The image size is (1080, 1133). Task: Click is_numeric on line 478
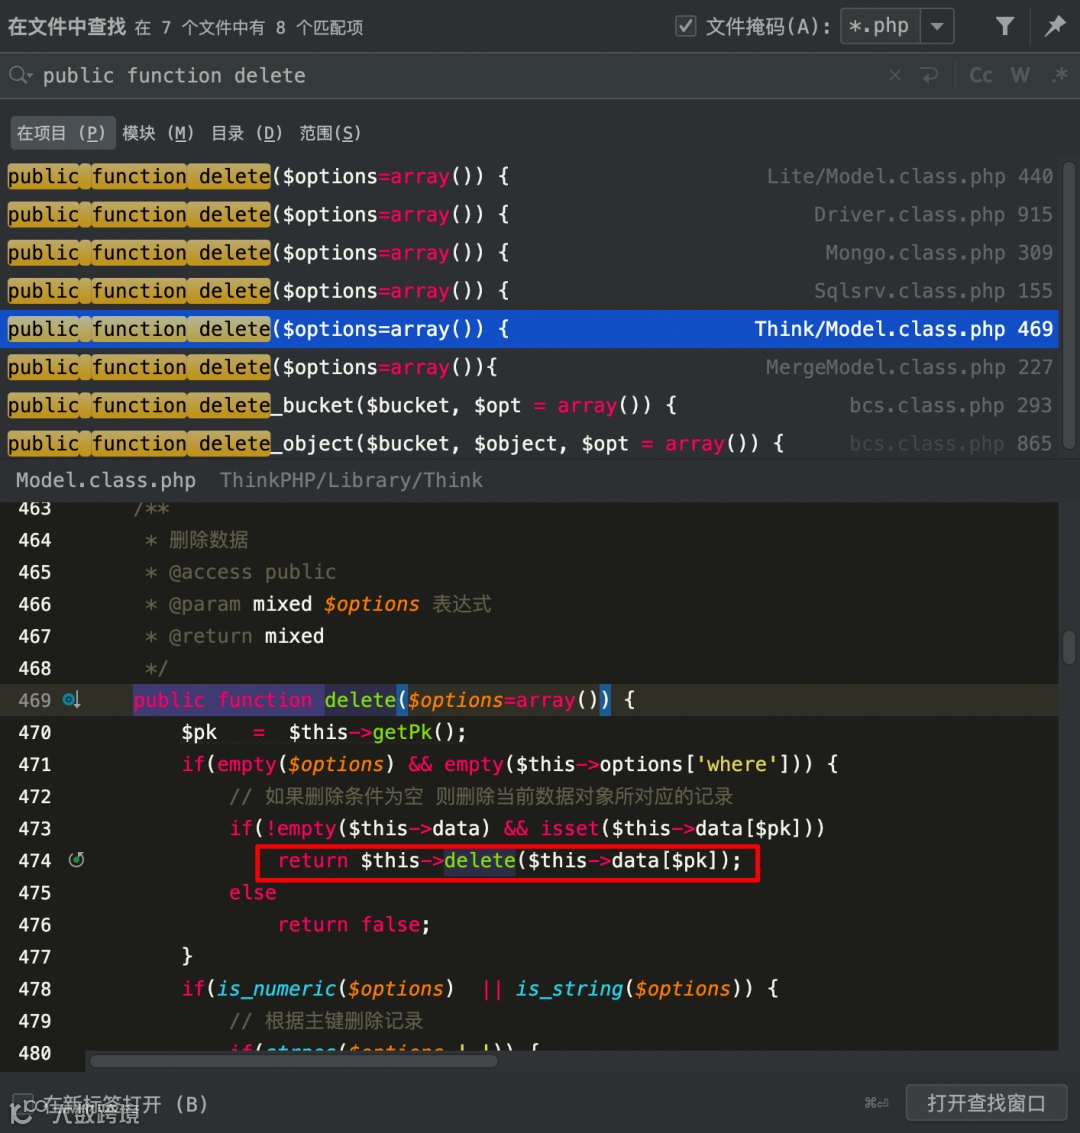point(277,988)
